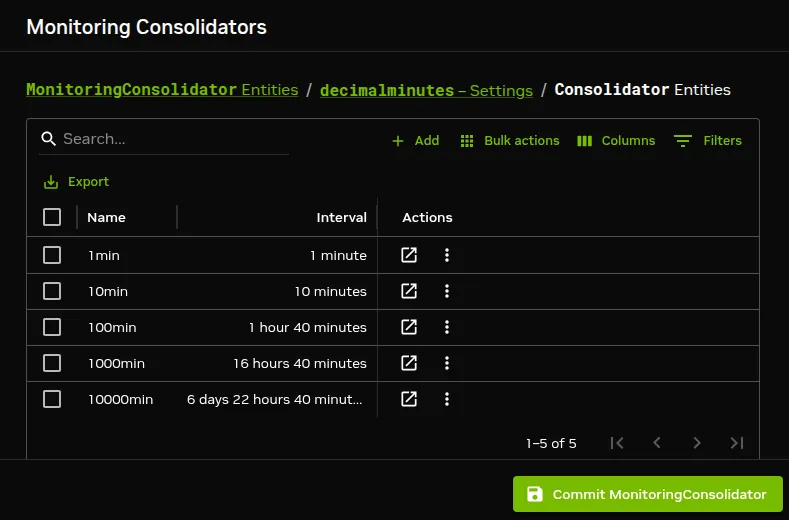The width and height of the screenshot is (789, 520).
Task: Click the search magnifier icon
Action: point(48,139)
